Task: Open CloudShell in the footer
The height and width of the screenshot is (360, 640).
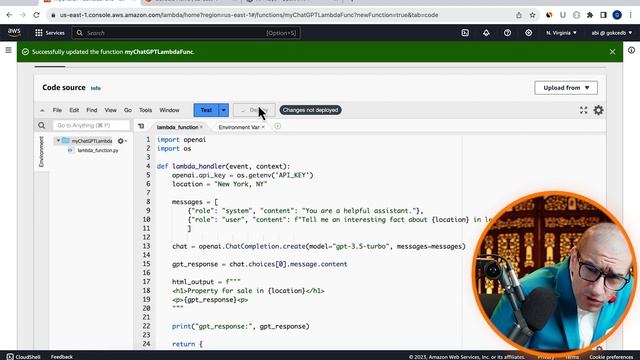Action: [23, 357]
